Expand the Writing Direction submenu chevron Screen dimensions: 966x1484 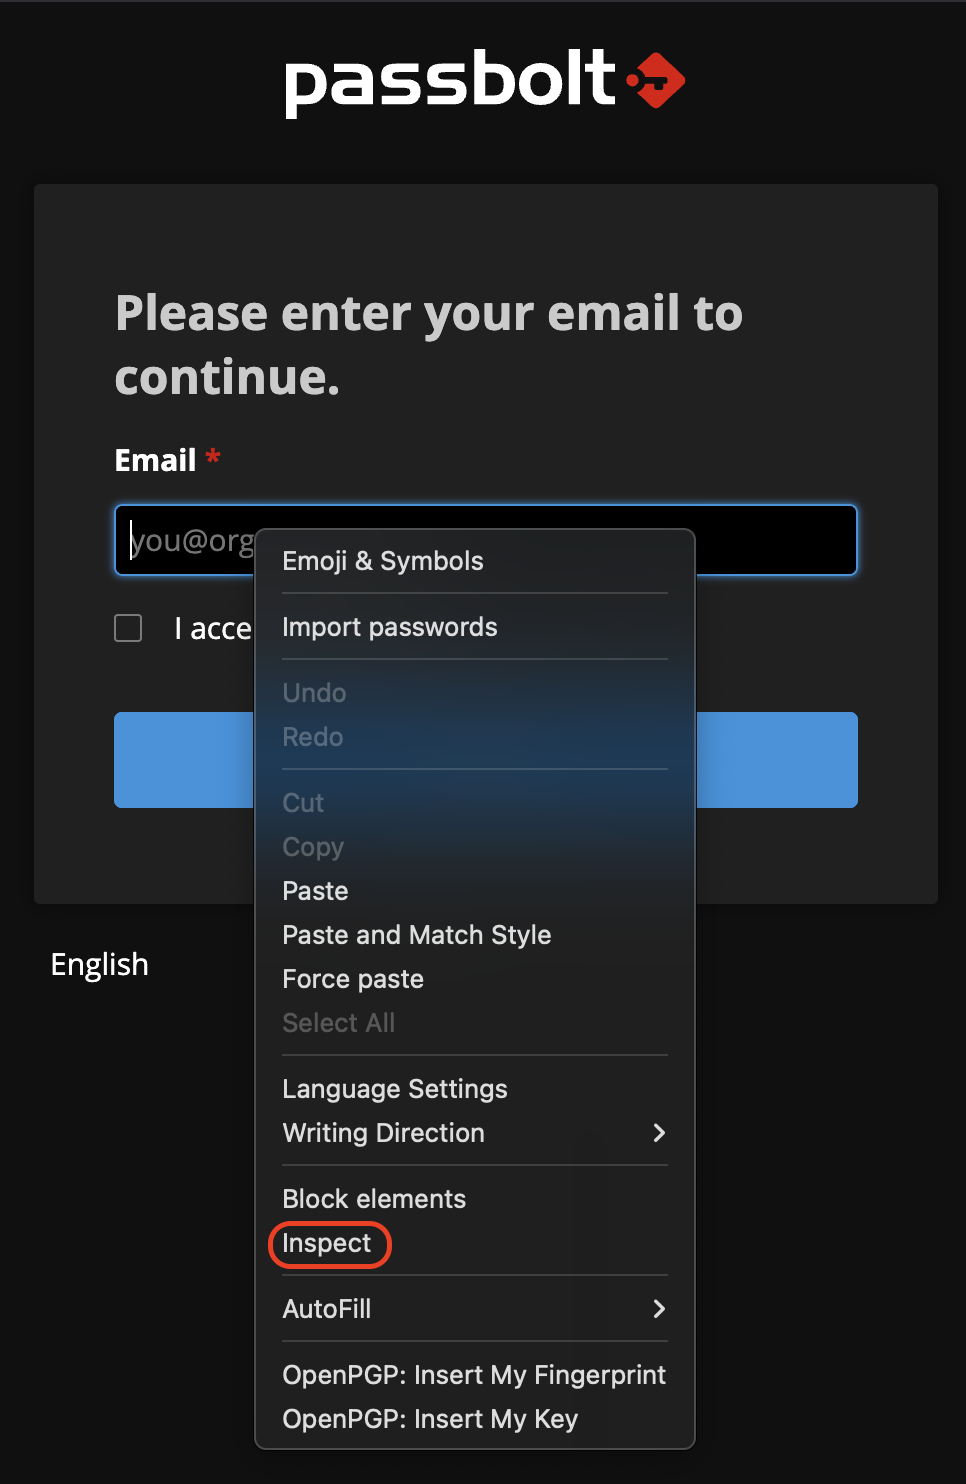[x=658, y=1133]
